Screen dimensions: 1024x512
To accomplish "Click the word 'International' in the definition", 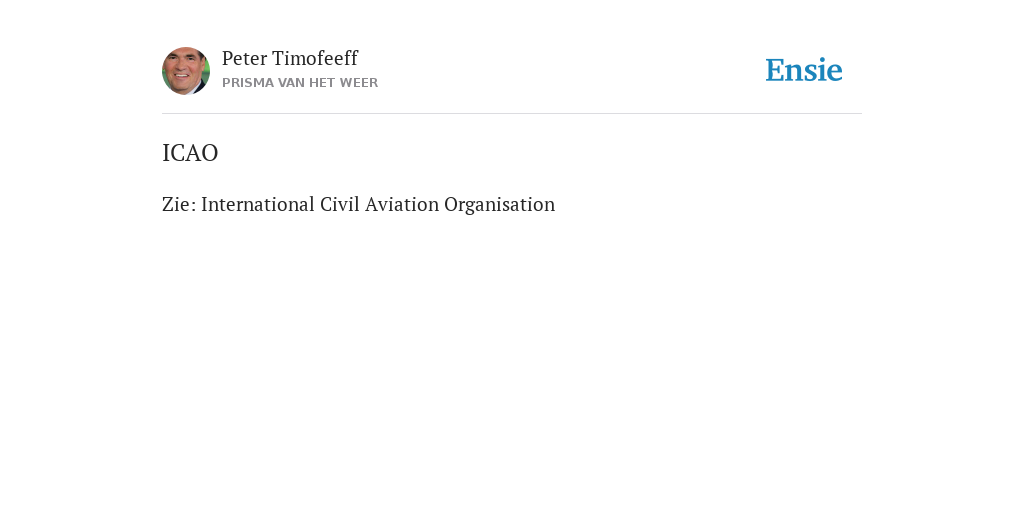I will click(257, 204).
